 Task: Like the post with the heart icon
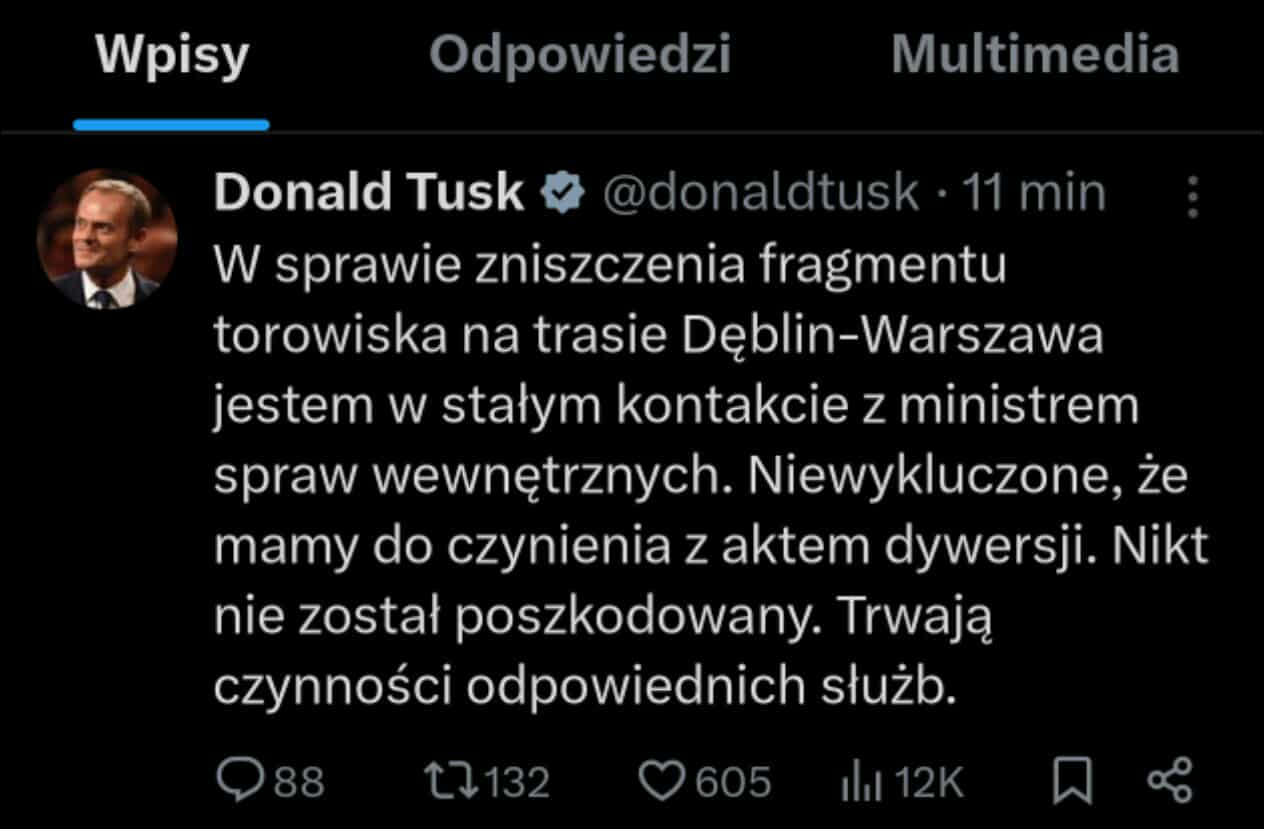coord(660,781)
